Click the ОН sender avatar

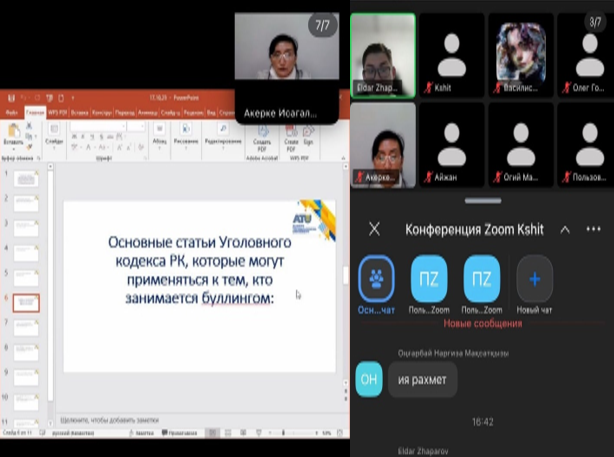coord(366,379)
